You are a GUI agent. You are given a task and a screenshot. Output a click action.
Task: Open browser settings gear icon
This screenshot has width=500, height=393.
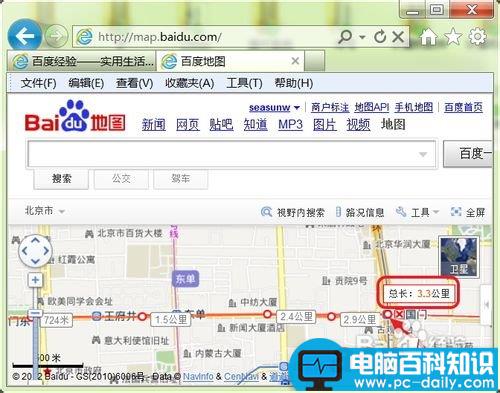click(x=477, y=36)
